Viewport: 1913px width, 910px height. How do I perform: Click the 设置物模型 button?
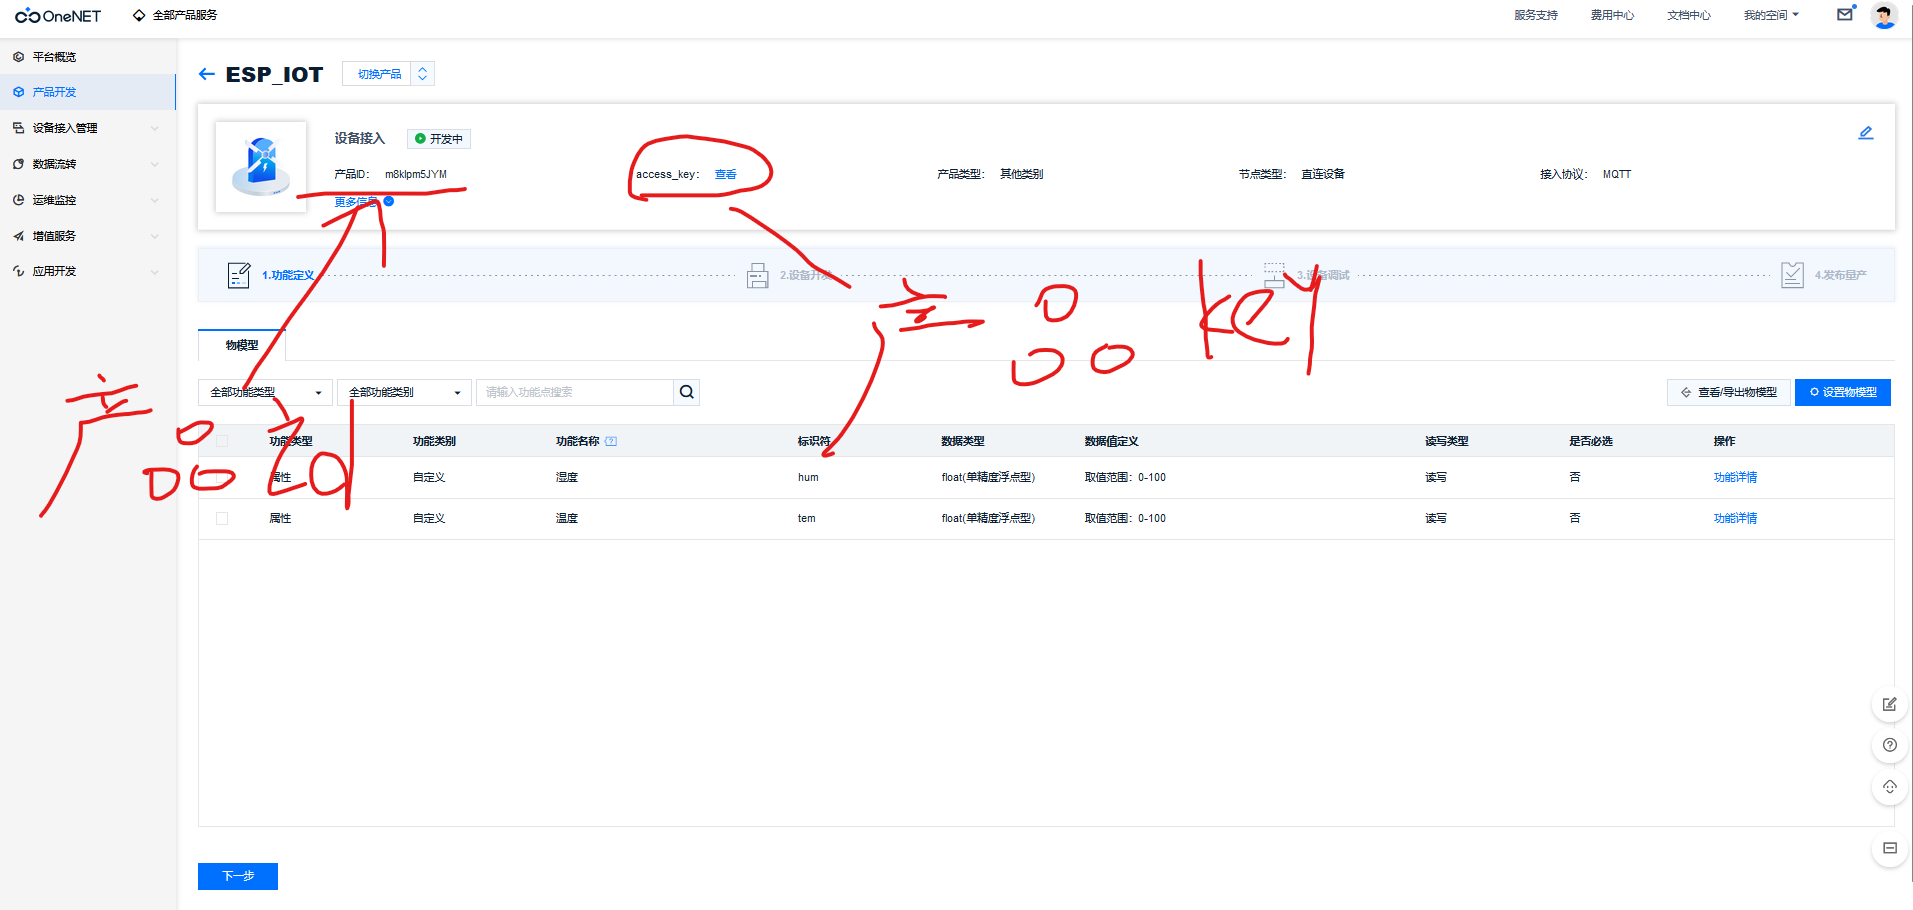[x=1843, y=392]
